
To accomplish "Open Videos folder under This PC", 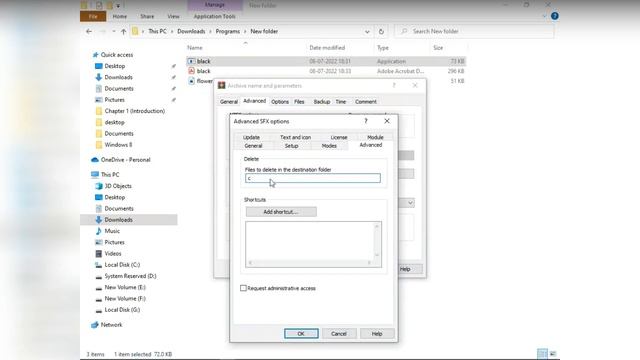I will pyautogui.click(x=113, y=253).
